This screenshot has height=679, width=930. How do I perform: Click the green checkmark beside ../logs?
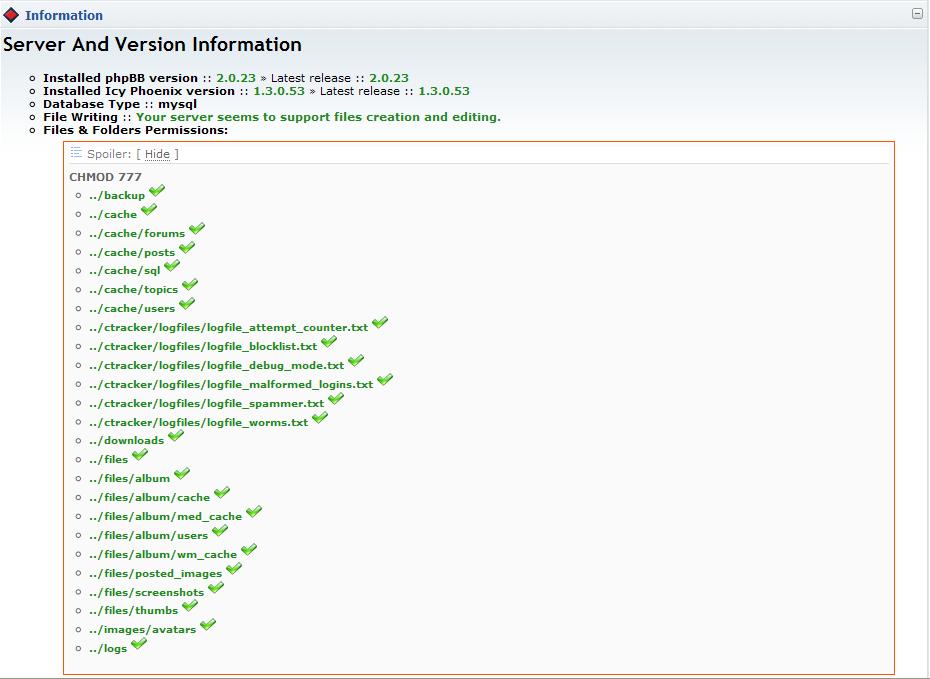click(x=139, y=644)
